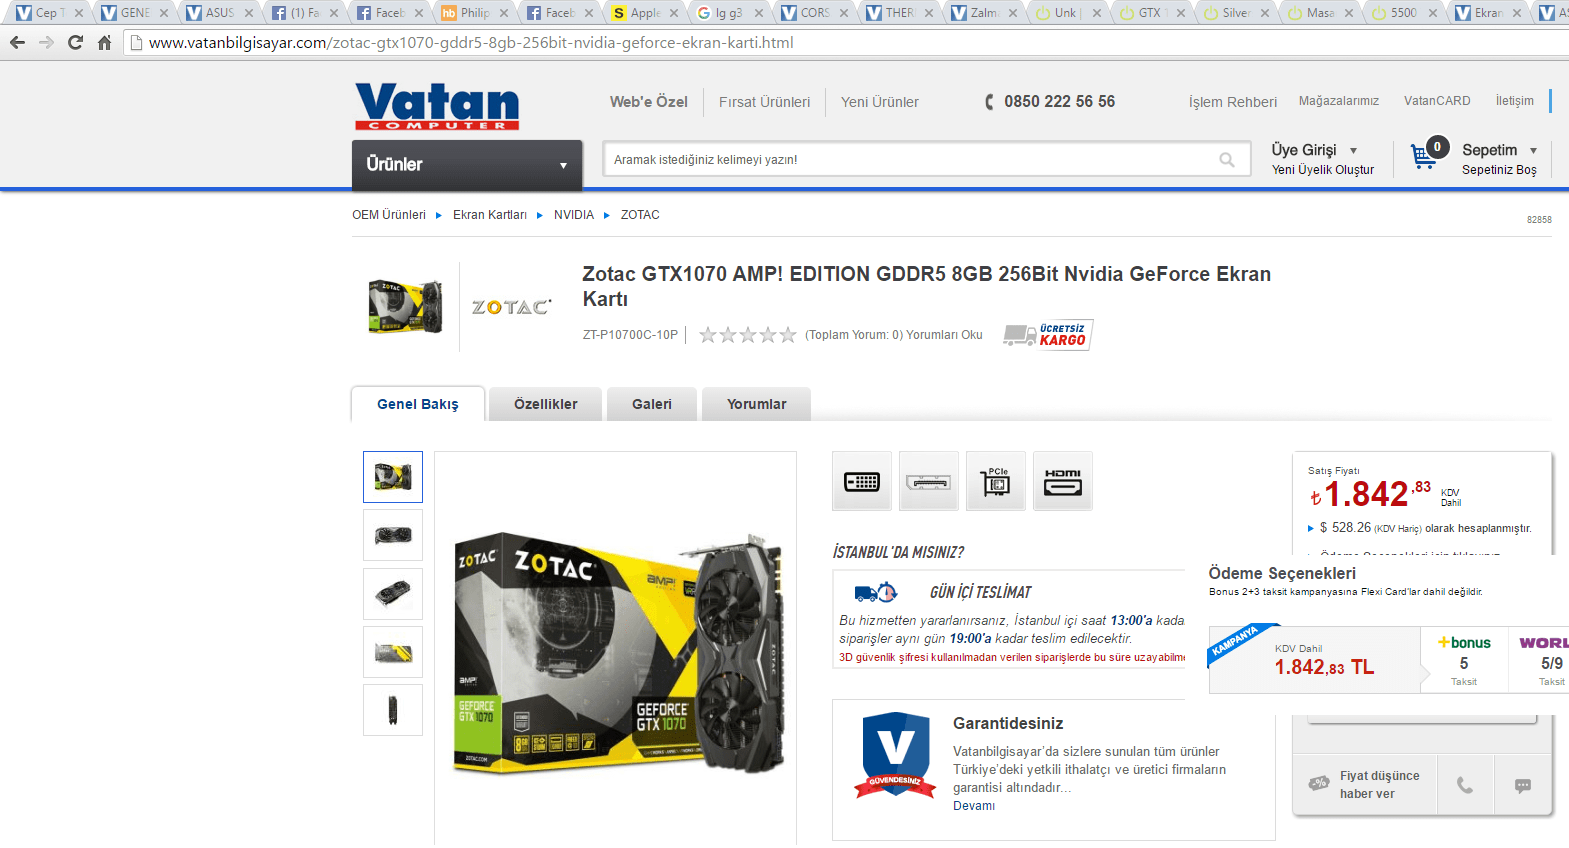Screen dimensions: 1569x848
Task: Reload the page with the refresh icon
Action: coord(75,43)
